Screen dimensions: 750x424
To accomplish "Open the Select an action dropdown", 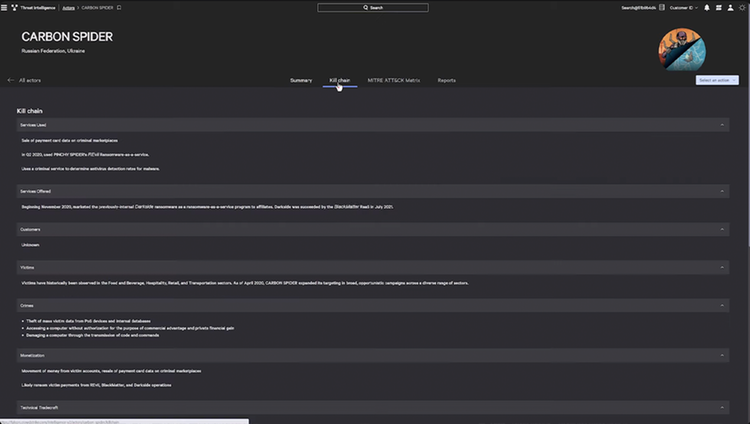I will coord(717,80).
